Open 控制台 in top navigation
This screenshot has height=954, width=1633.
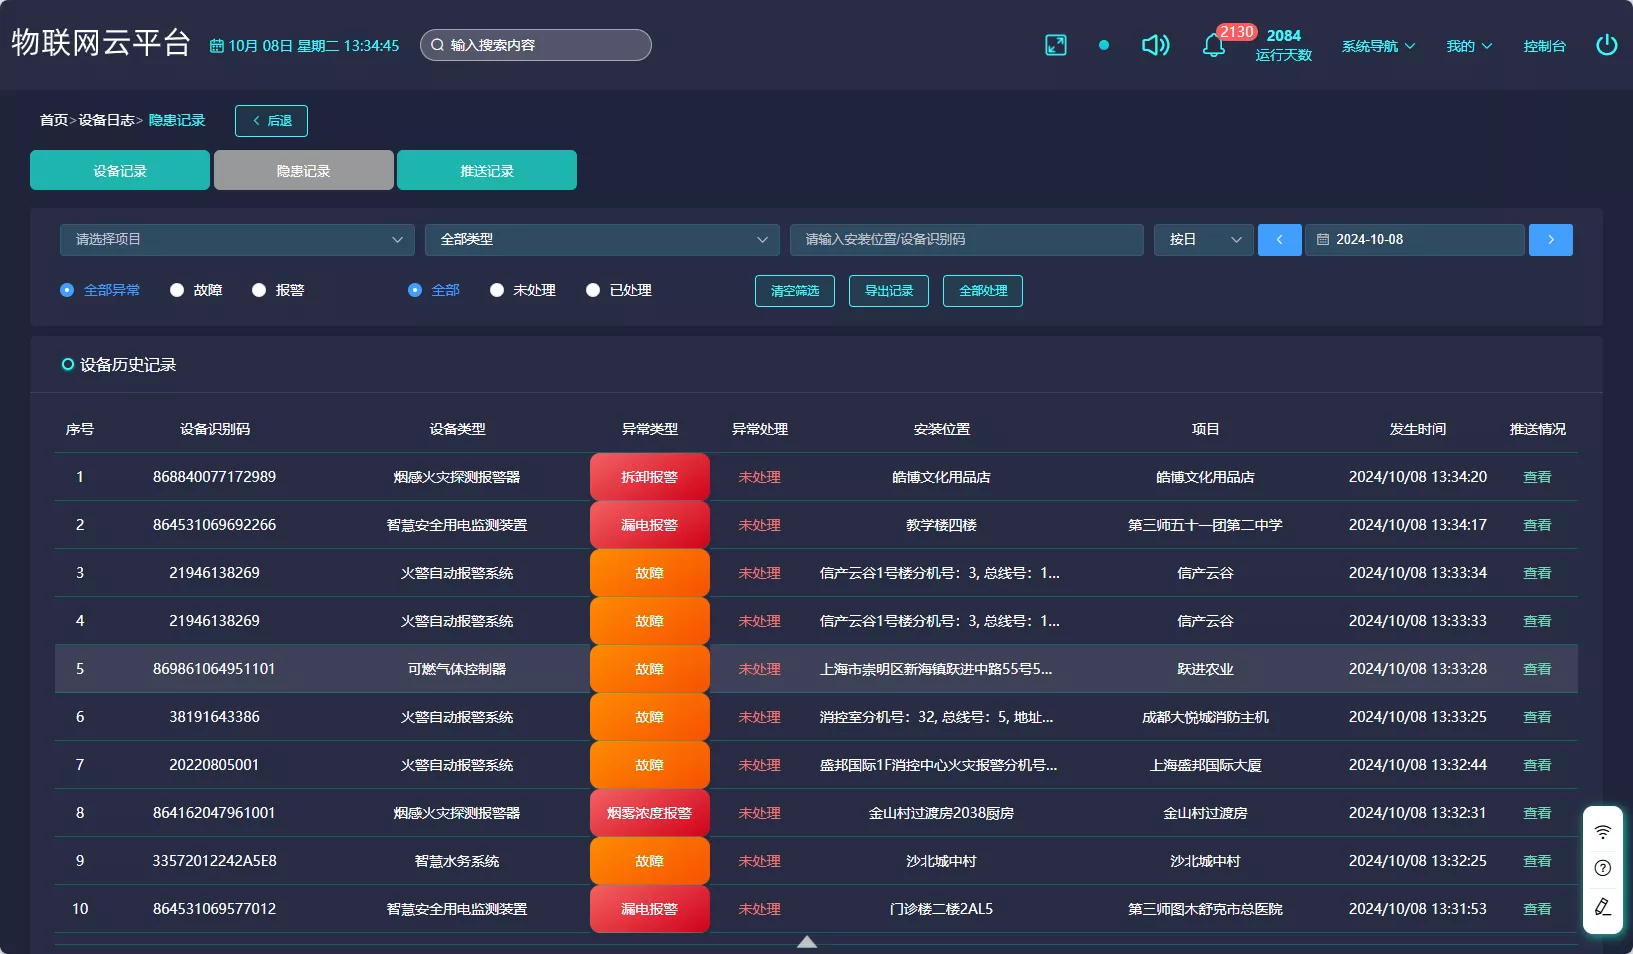(x=1544, y=46)
